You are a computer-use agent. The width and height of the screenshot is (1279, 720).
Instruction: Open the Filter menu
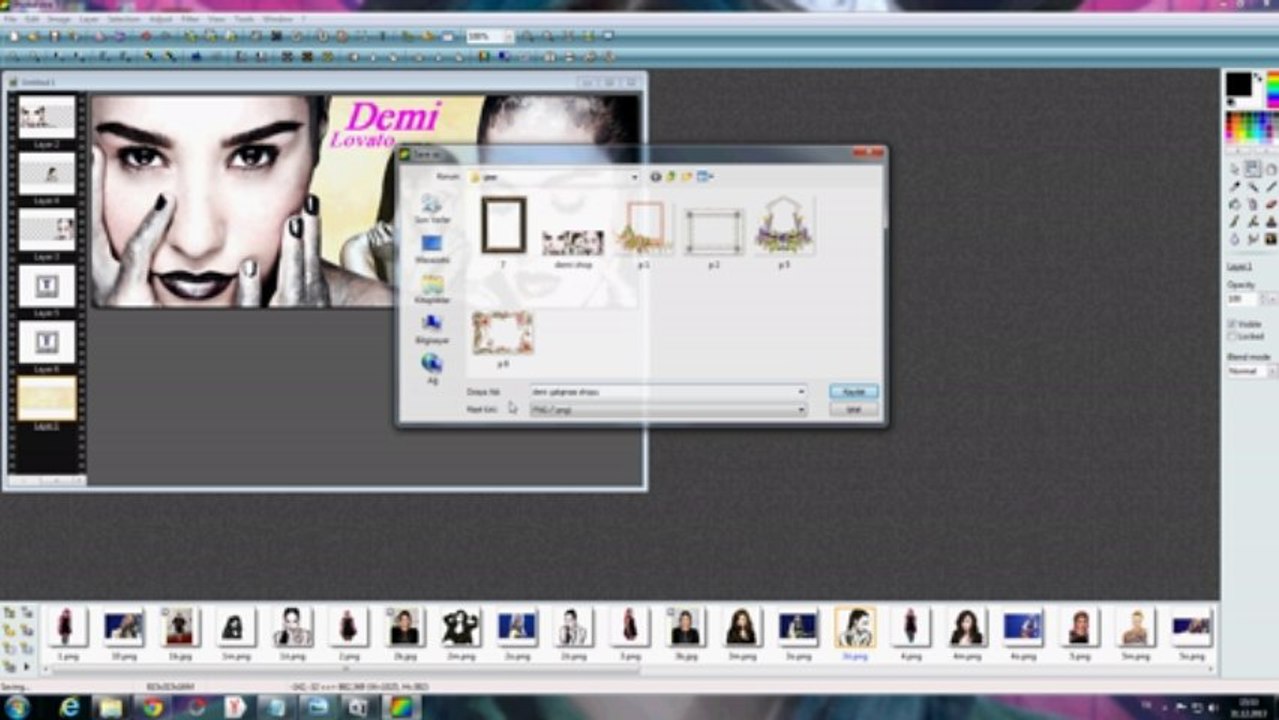tap(190, 19)
